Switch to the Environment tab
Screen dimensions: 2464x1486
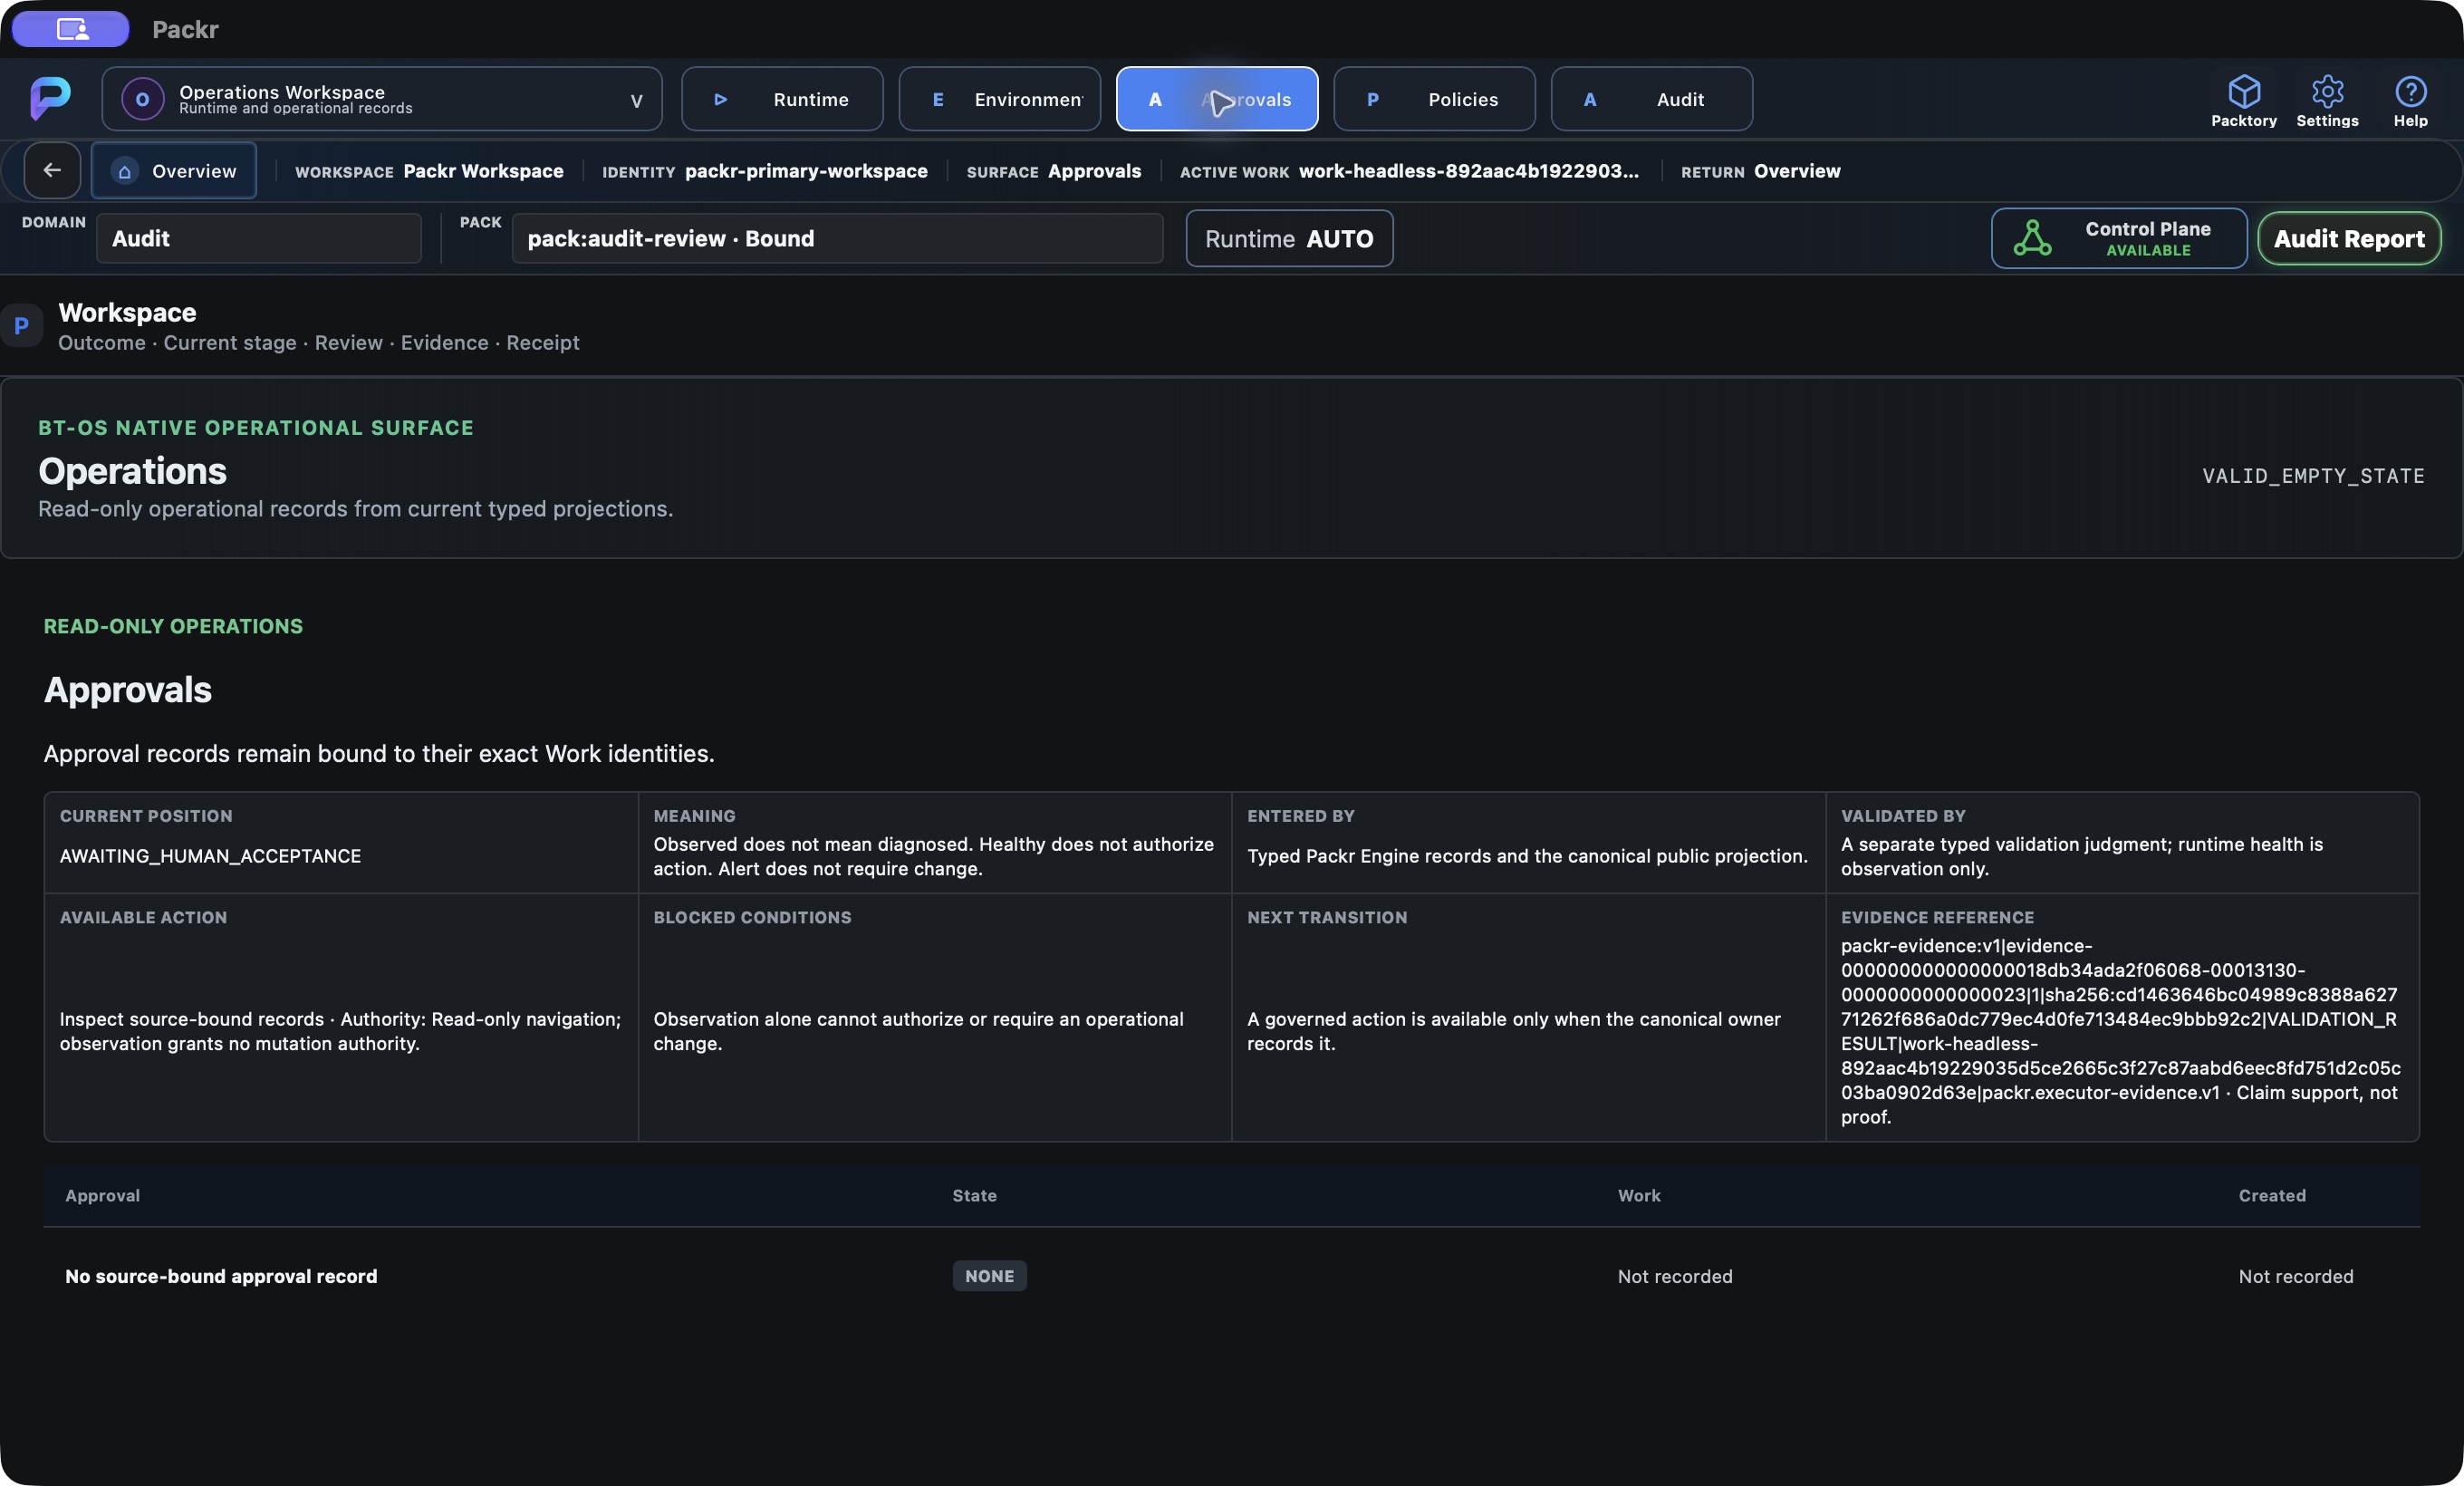pyautogui.click(x=999, y=99)
